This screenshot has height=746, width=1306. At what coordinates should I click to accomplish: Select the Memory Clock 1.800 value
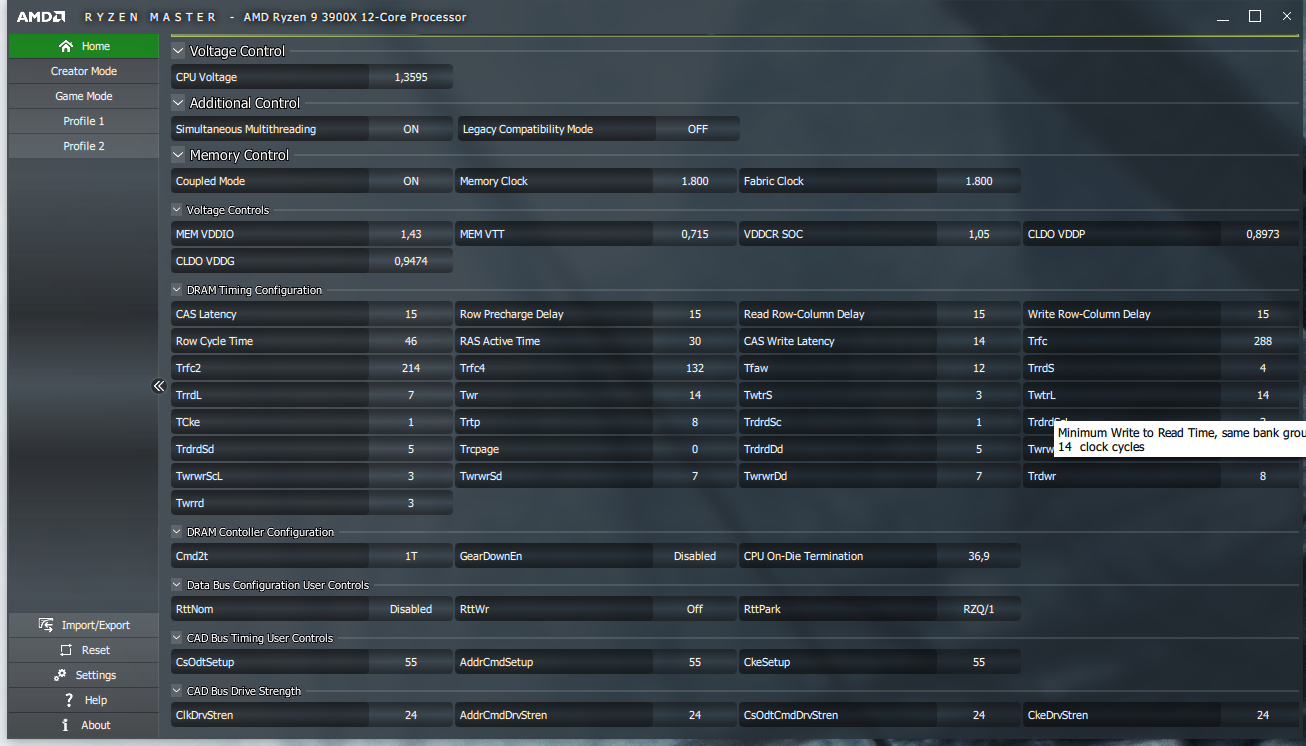pyautogui.click(x=695, y=181)
